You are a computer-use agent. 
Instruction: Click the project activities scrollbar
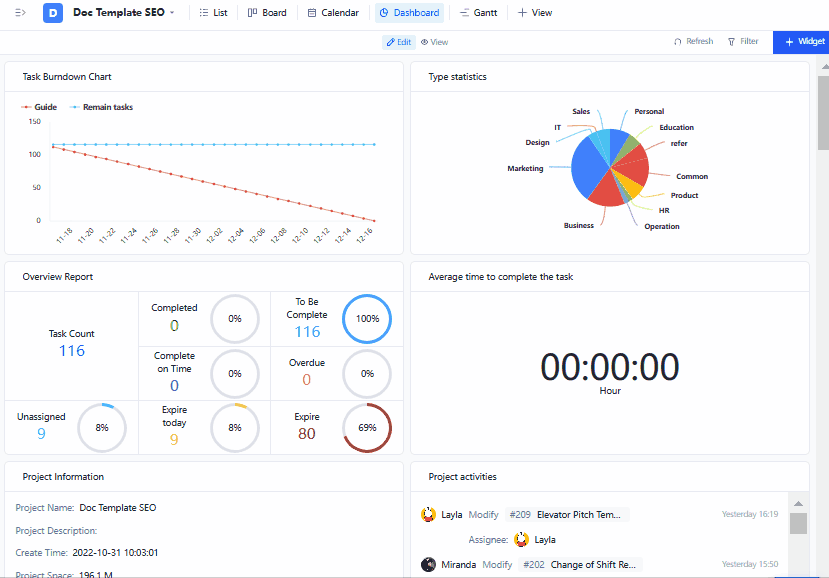tap(797, 524)
